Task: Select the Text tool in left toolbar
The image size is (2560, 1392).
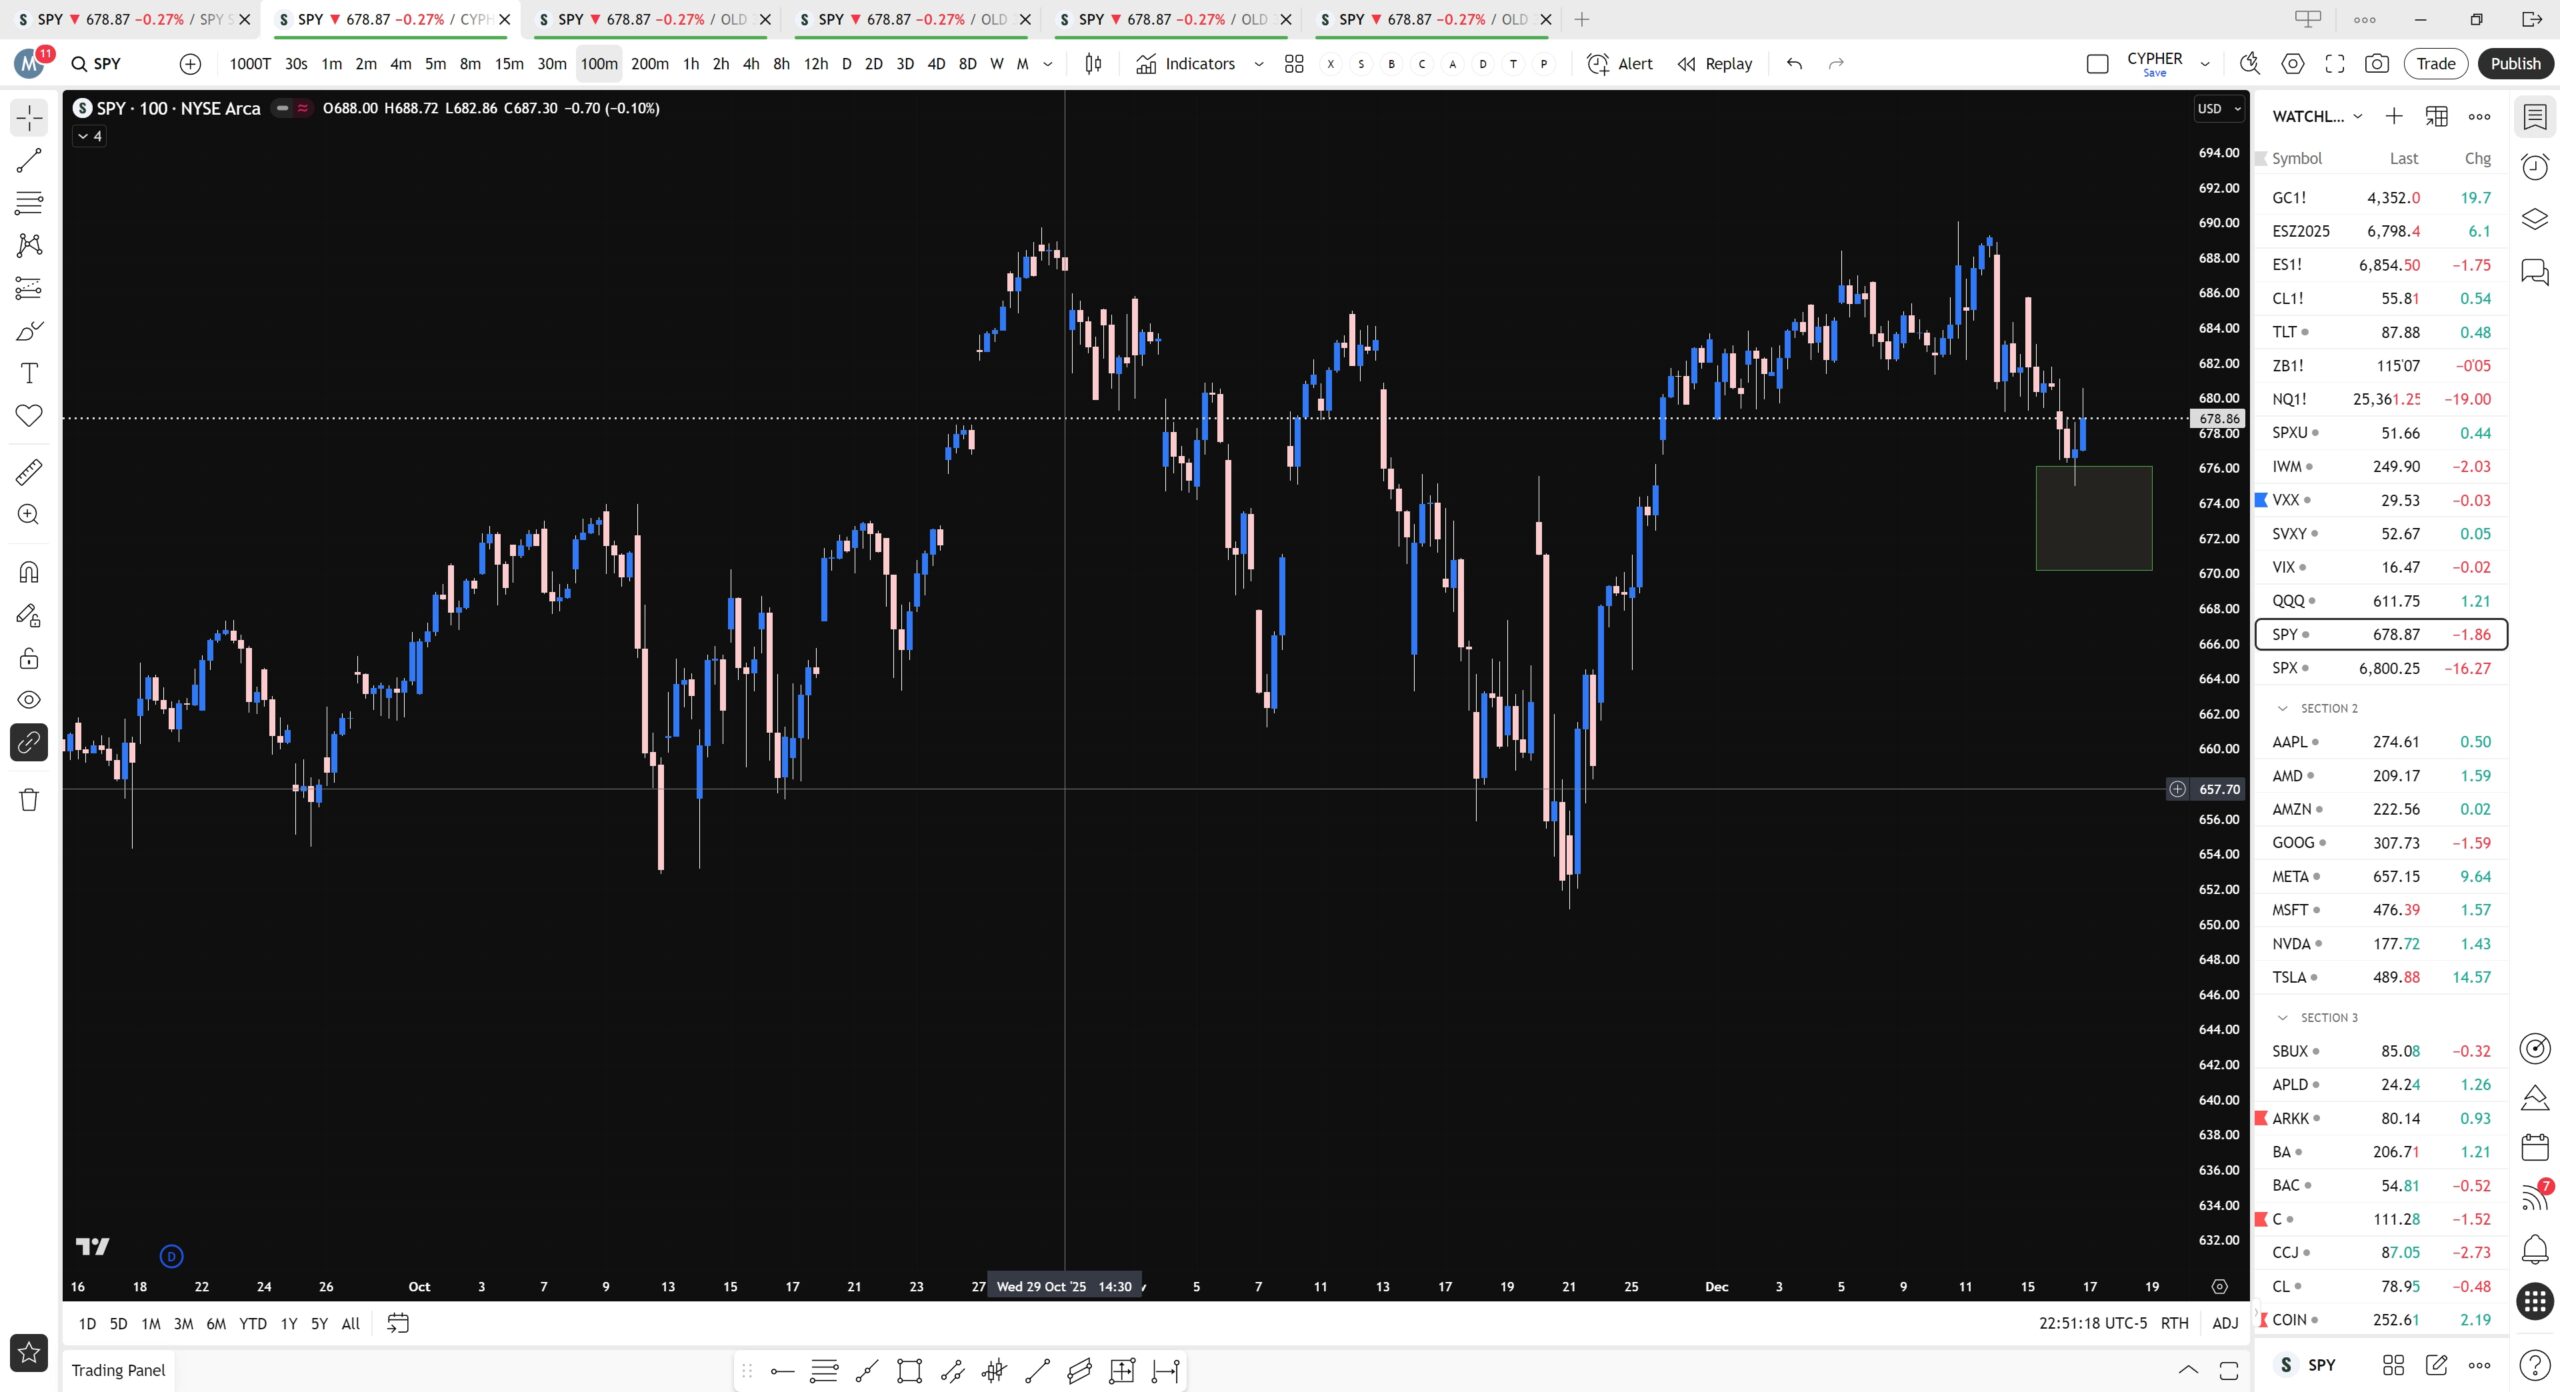Action: click(x=29, y=373)
